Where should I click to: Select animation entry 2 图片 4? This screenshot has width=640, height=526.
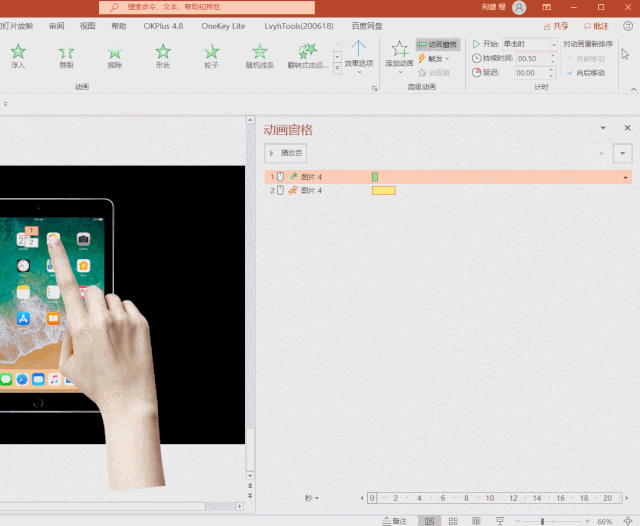[x=448, y=191]
